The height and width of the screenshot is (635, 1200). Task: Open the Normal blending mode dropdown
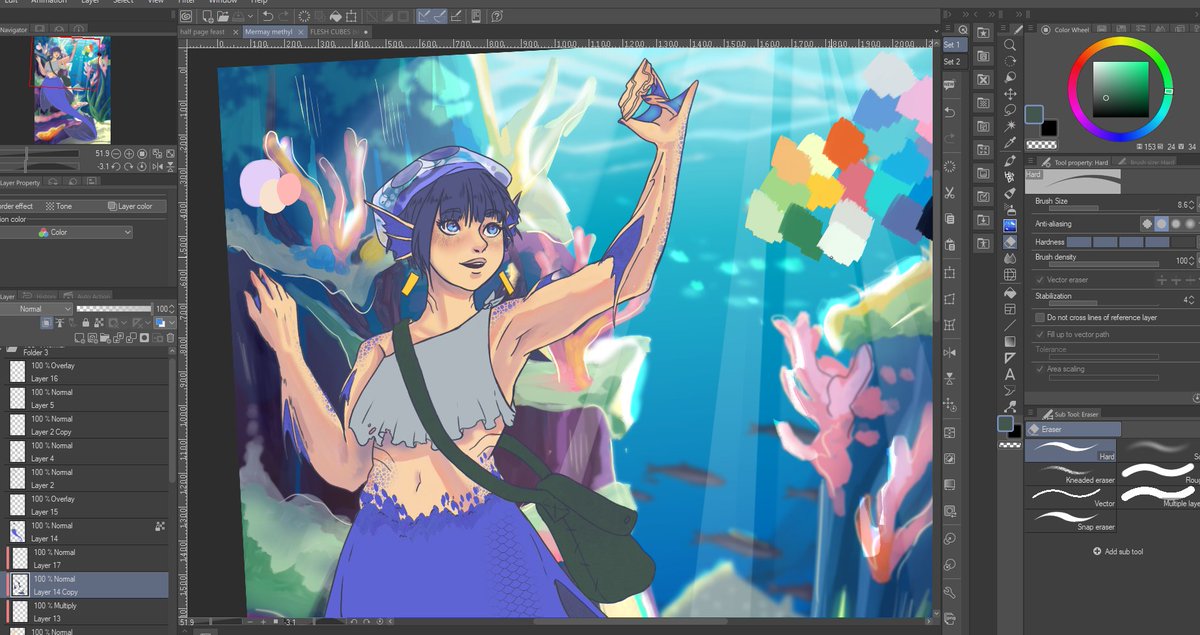37,309
